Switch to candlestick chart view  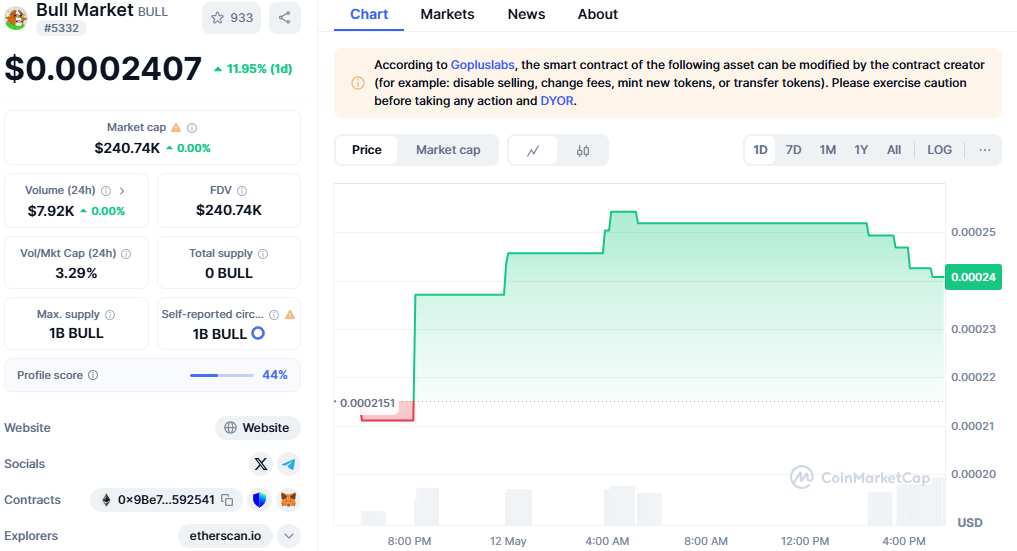[x=582, y=150]
